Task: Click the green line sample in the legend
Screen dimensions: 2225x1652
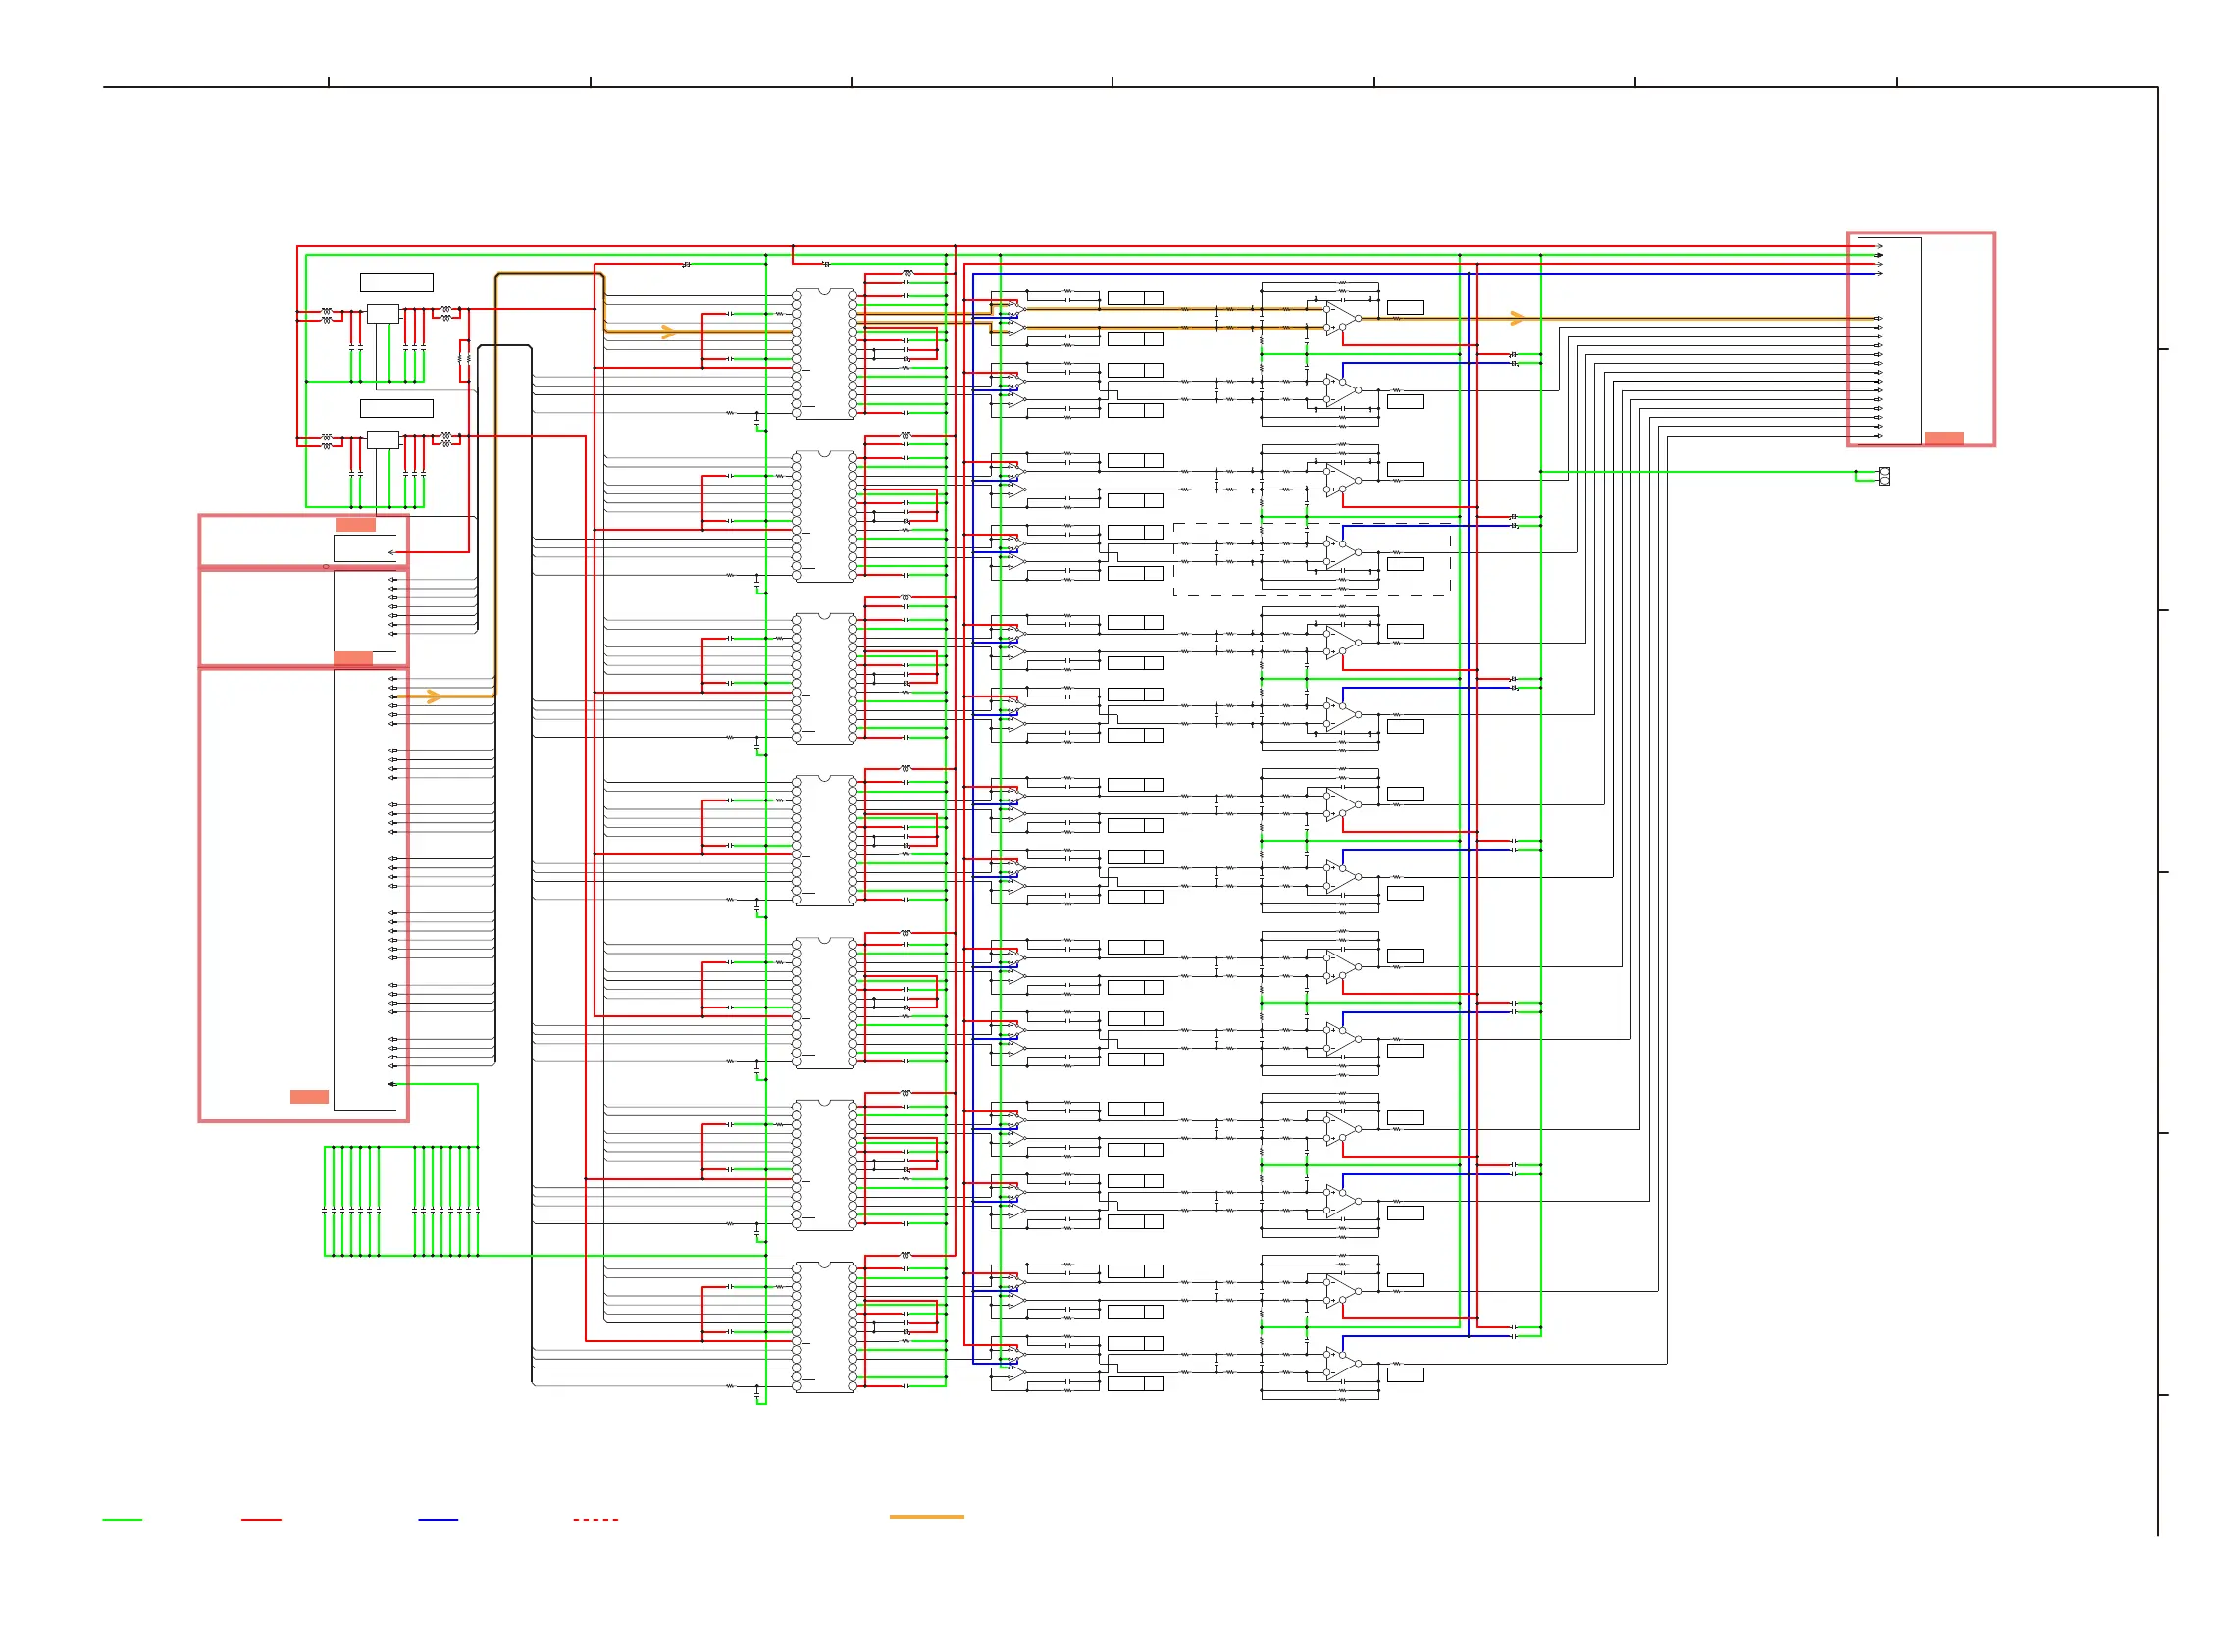Action: pyautogui.click(x=122, y=1519)
